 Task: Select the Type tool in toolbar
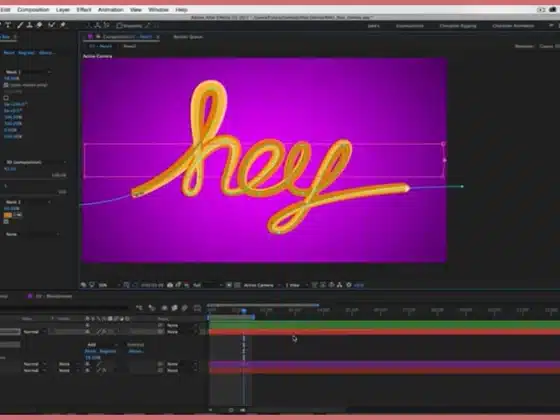[8, 25]
